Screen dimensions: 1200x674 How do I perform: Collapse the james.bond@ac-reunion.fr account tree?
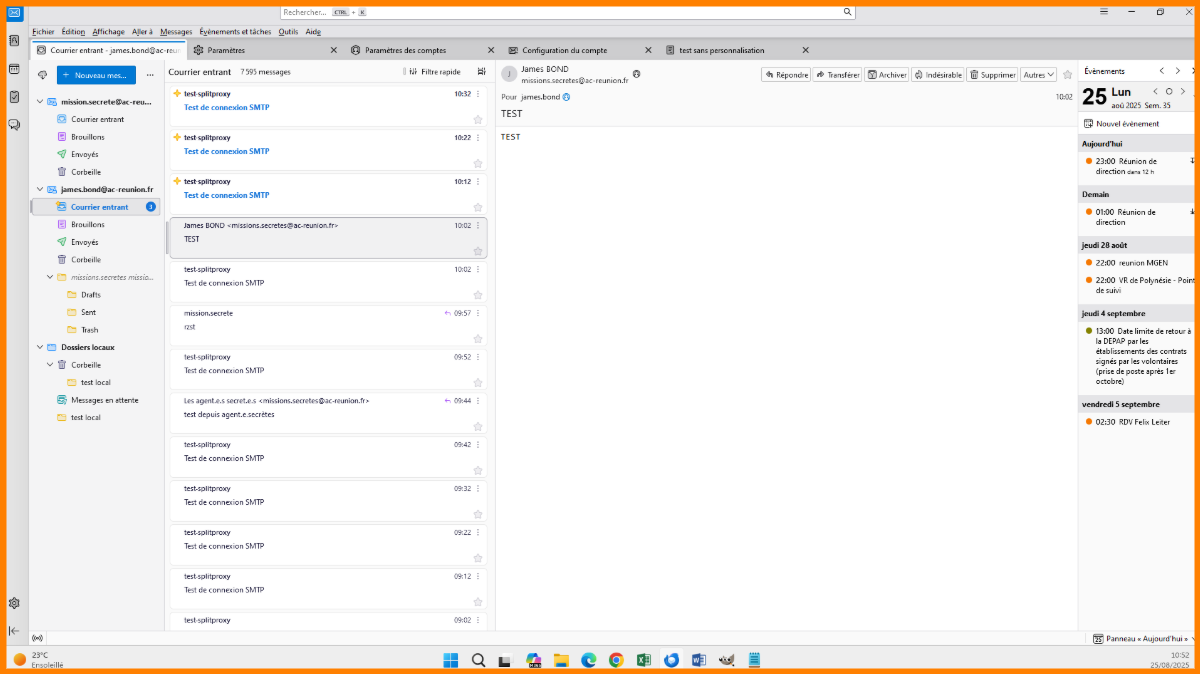pyautogui.click(x=39, y=189)
